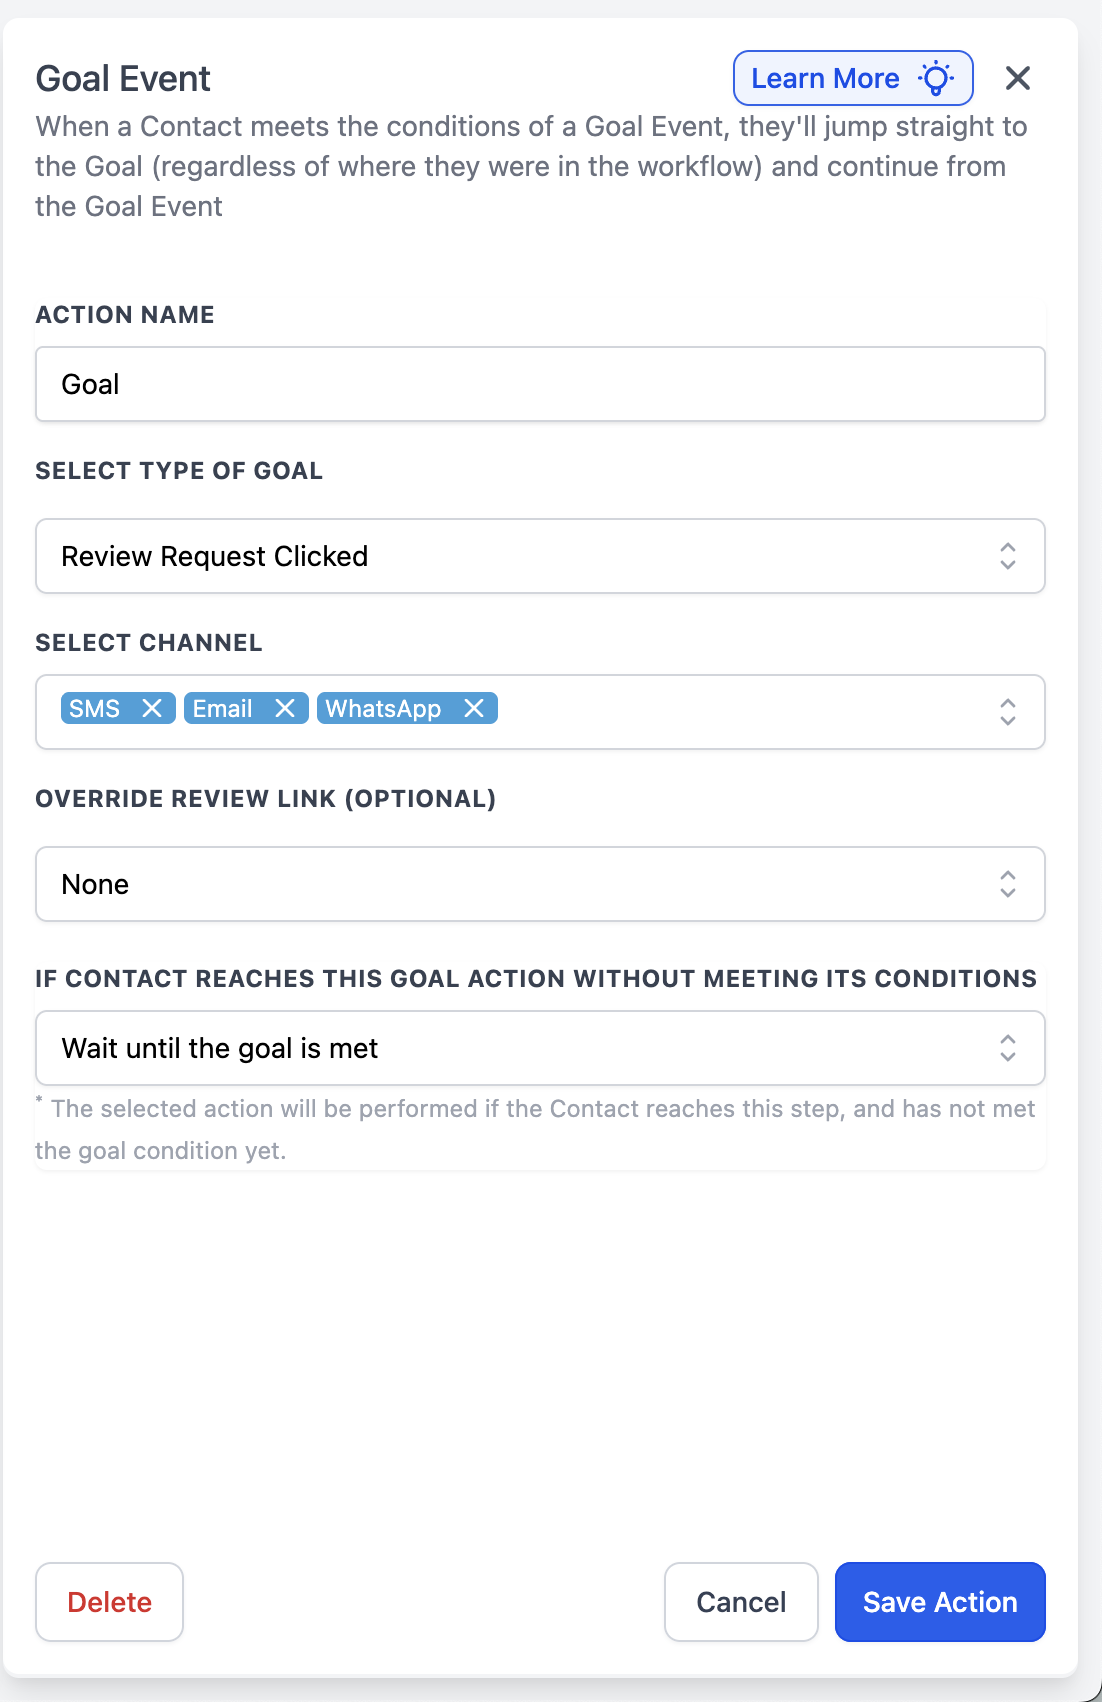The height and width of the screenshot is (1702, 1102).
Task: Open the Review Request Clicked dropdown
Action: click(500, 556)
